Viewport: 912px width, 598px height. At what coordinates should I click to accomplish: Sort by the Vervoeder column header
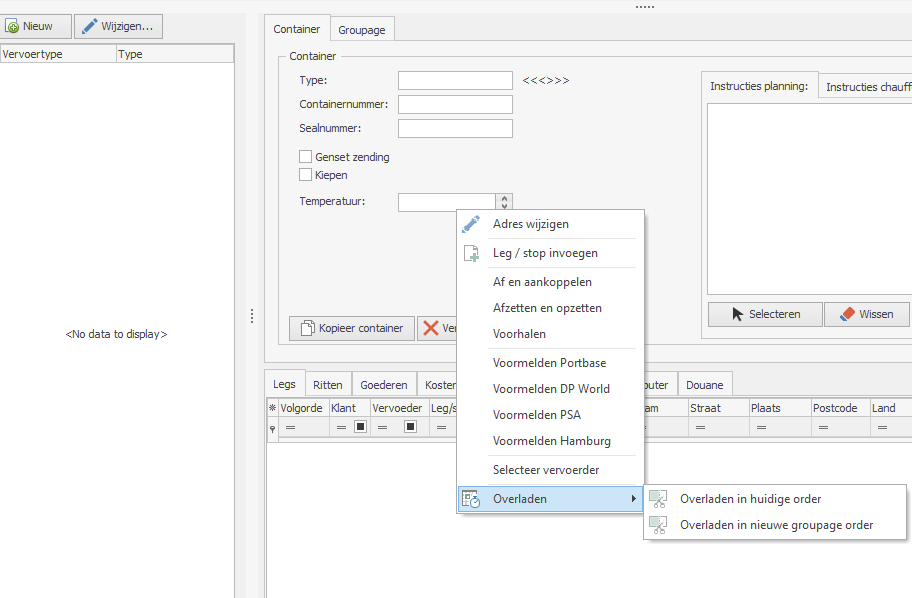(400, 408)
